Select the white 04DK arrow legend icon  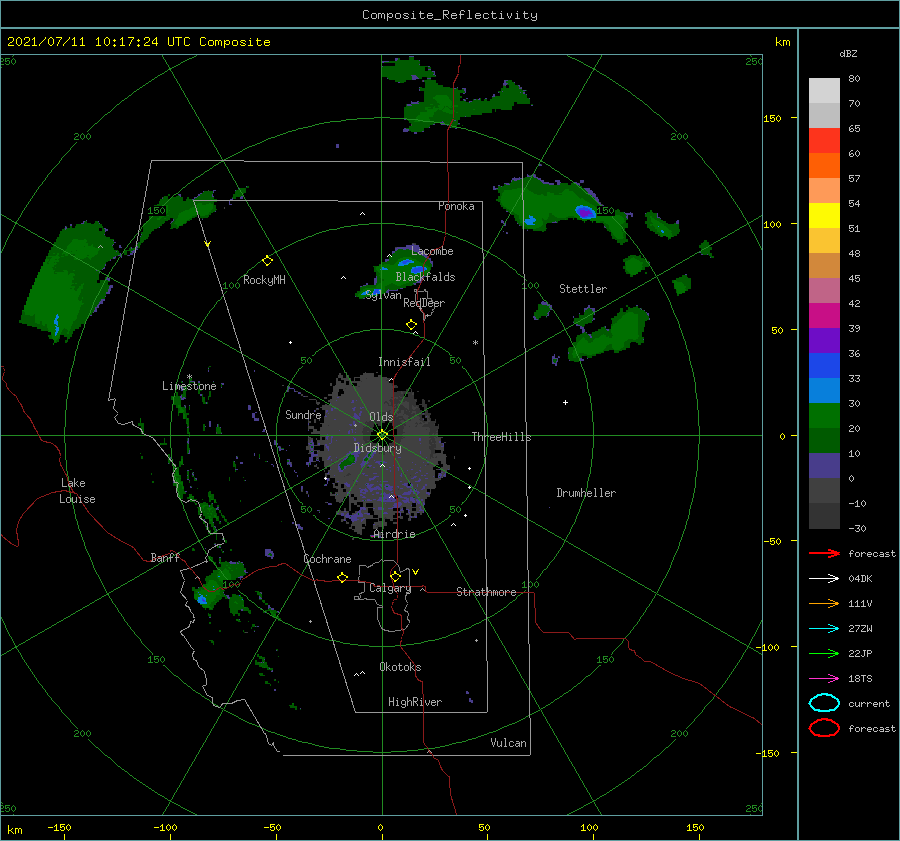pyautogui.click(x=824, y=579)
